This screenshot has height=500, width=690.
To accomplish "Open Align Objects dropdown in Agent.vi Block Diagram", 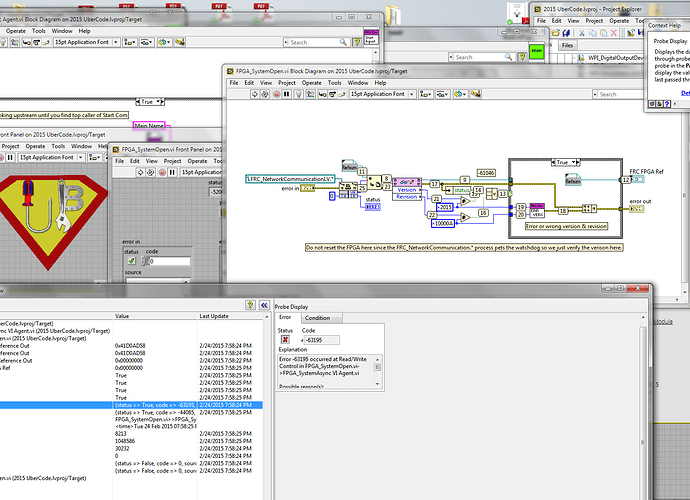I will 130,42.
